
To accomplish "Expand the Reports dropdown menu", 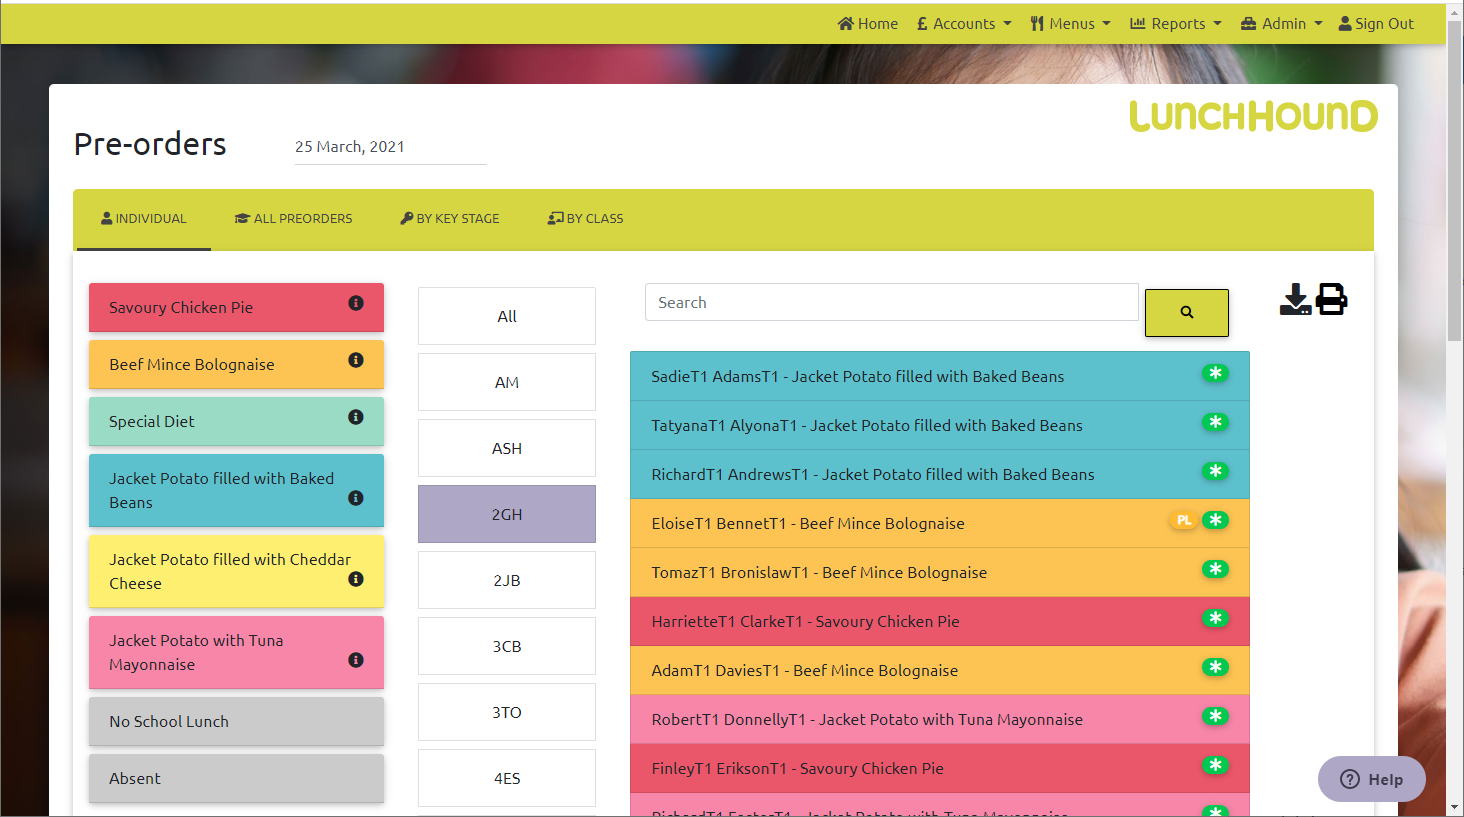I will (1176, 24).
